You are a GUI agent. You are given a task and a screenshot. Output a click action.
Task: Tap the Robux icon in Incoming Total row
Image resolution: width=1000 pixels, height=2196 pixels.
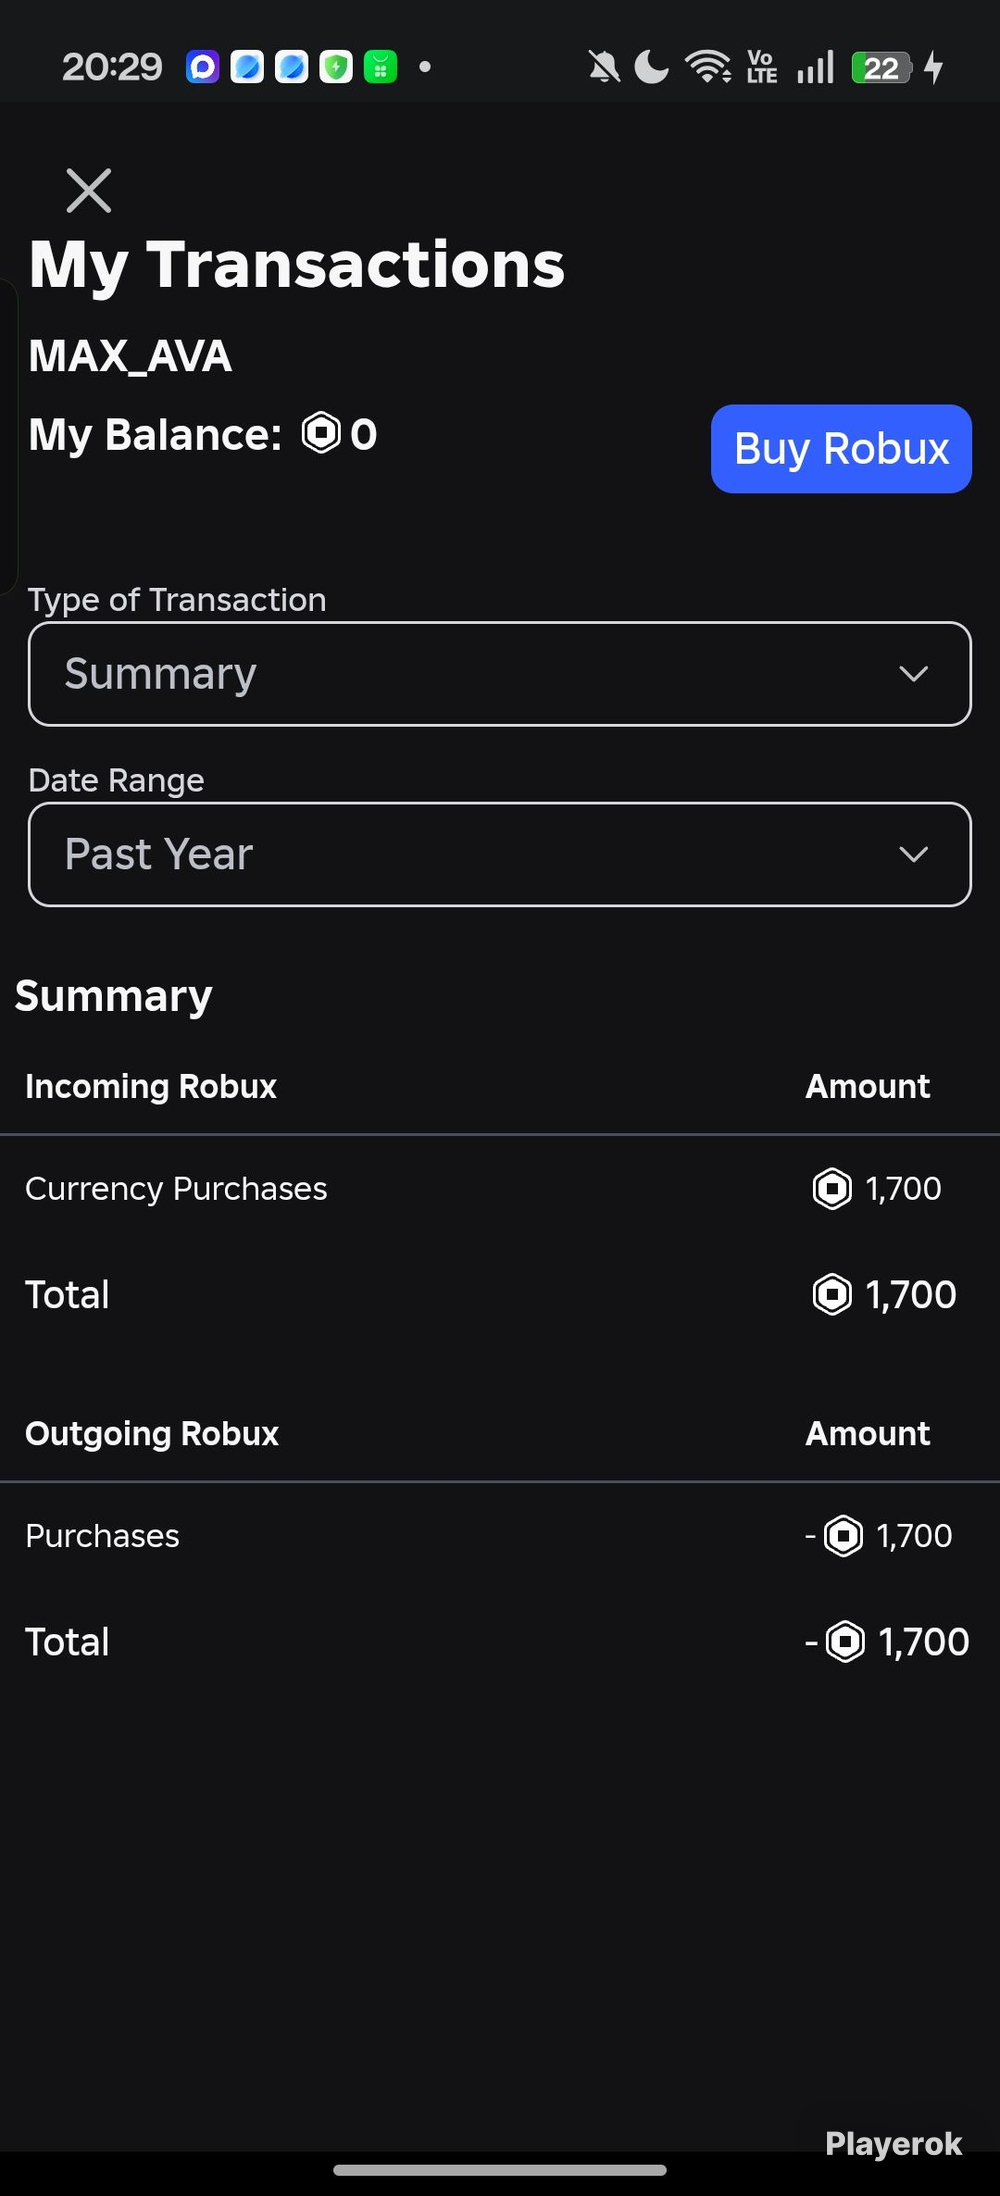(832, 1294)
